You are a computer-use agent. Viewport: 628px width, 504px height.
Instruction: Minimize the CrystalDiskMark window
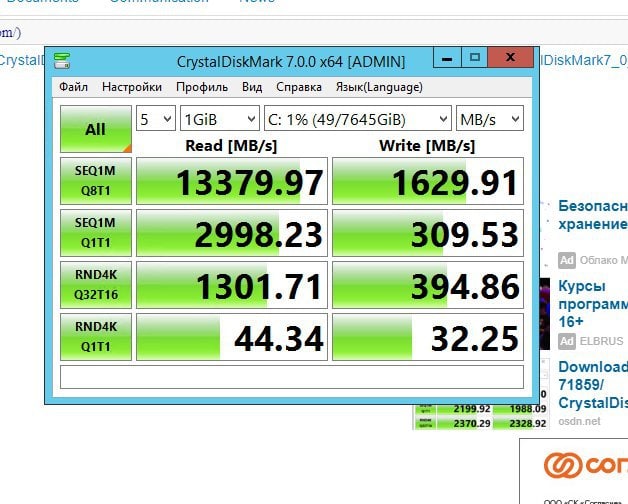tap(447, 58)
